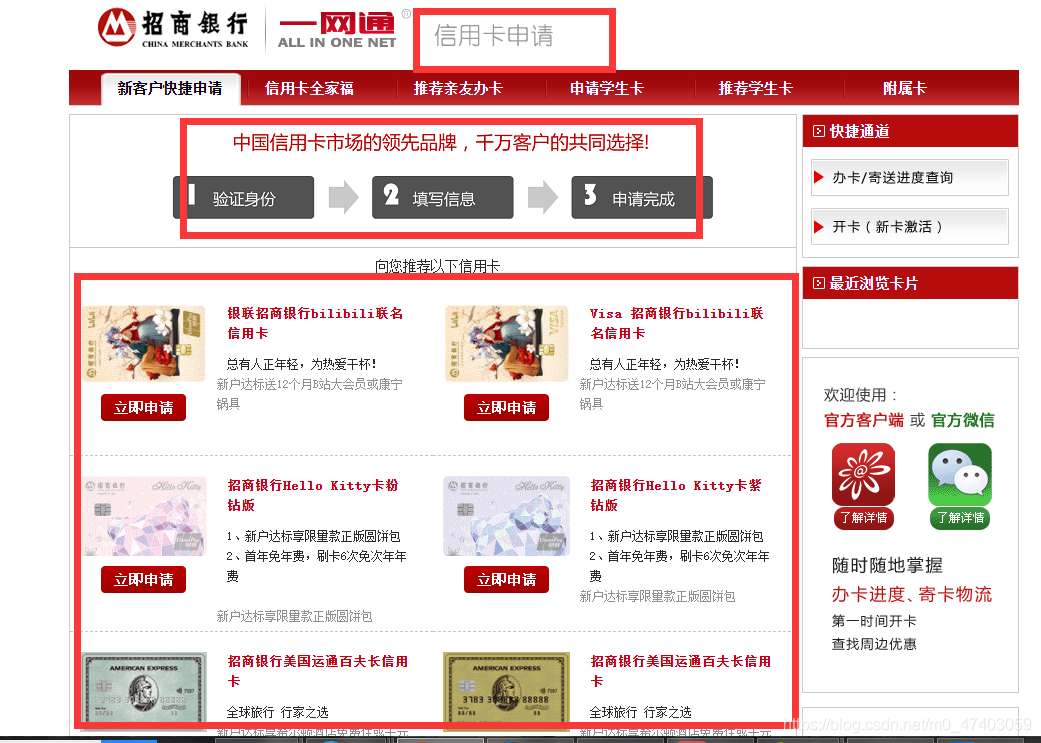
Task: Open the 信用卡全家福 tab
Action: pos(309,88)
